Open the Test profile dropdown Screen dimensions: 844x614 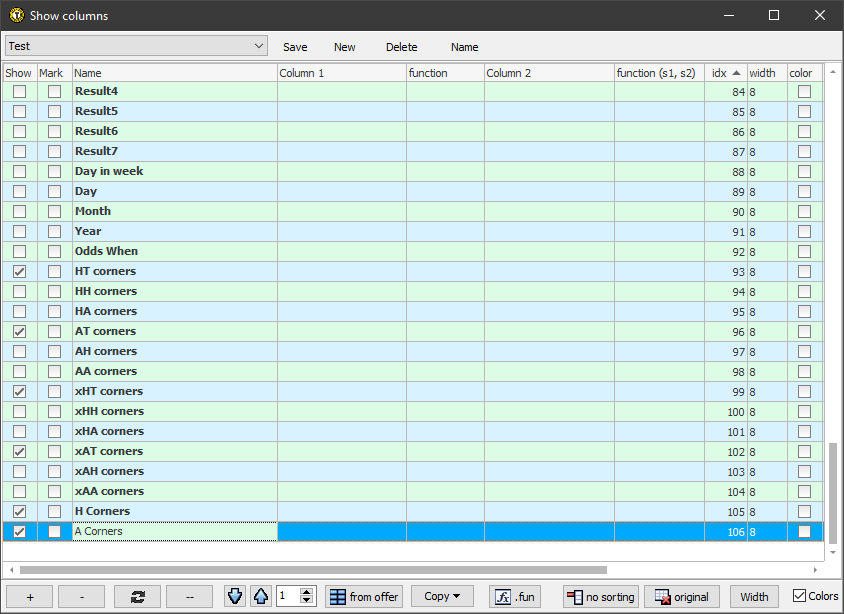tap(136, 46)
